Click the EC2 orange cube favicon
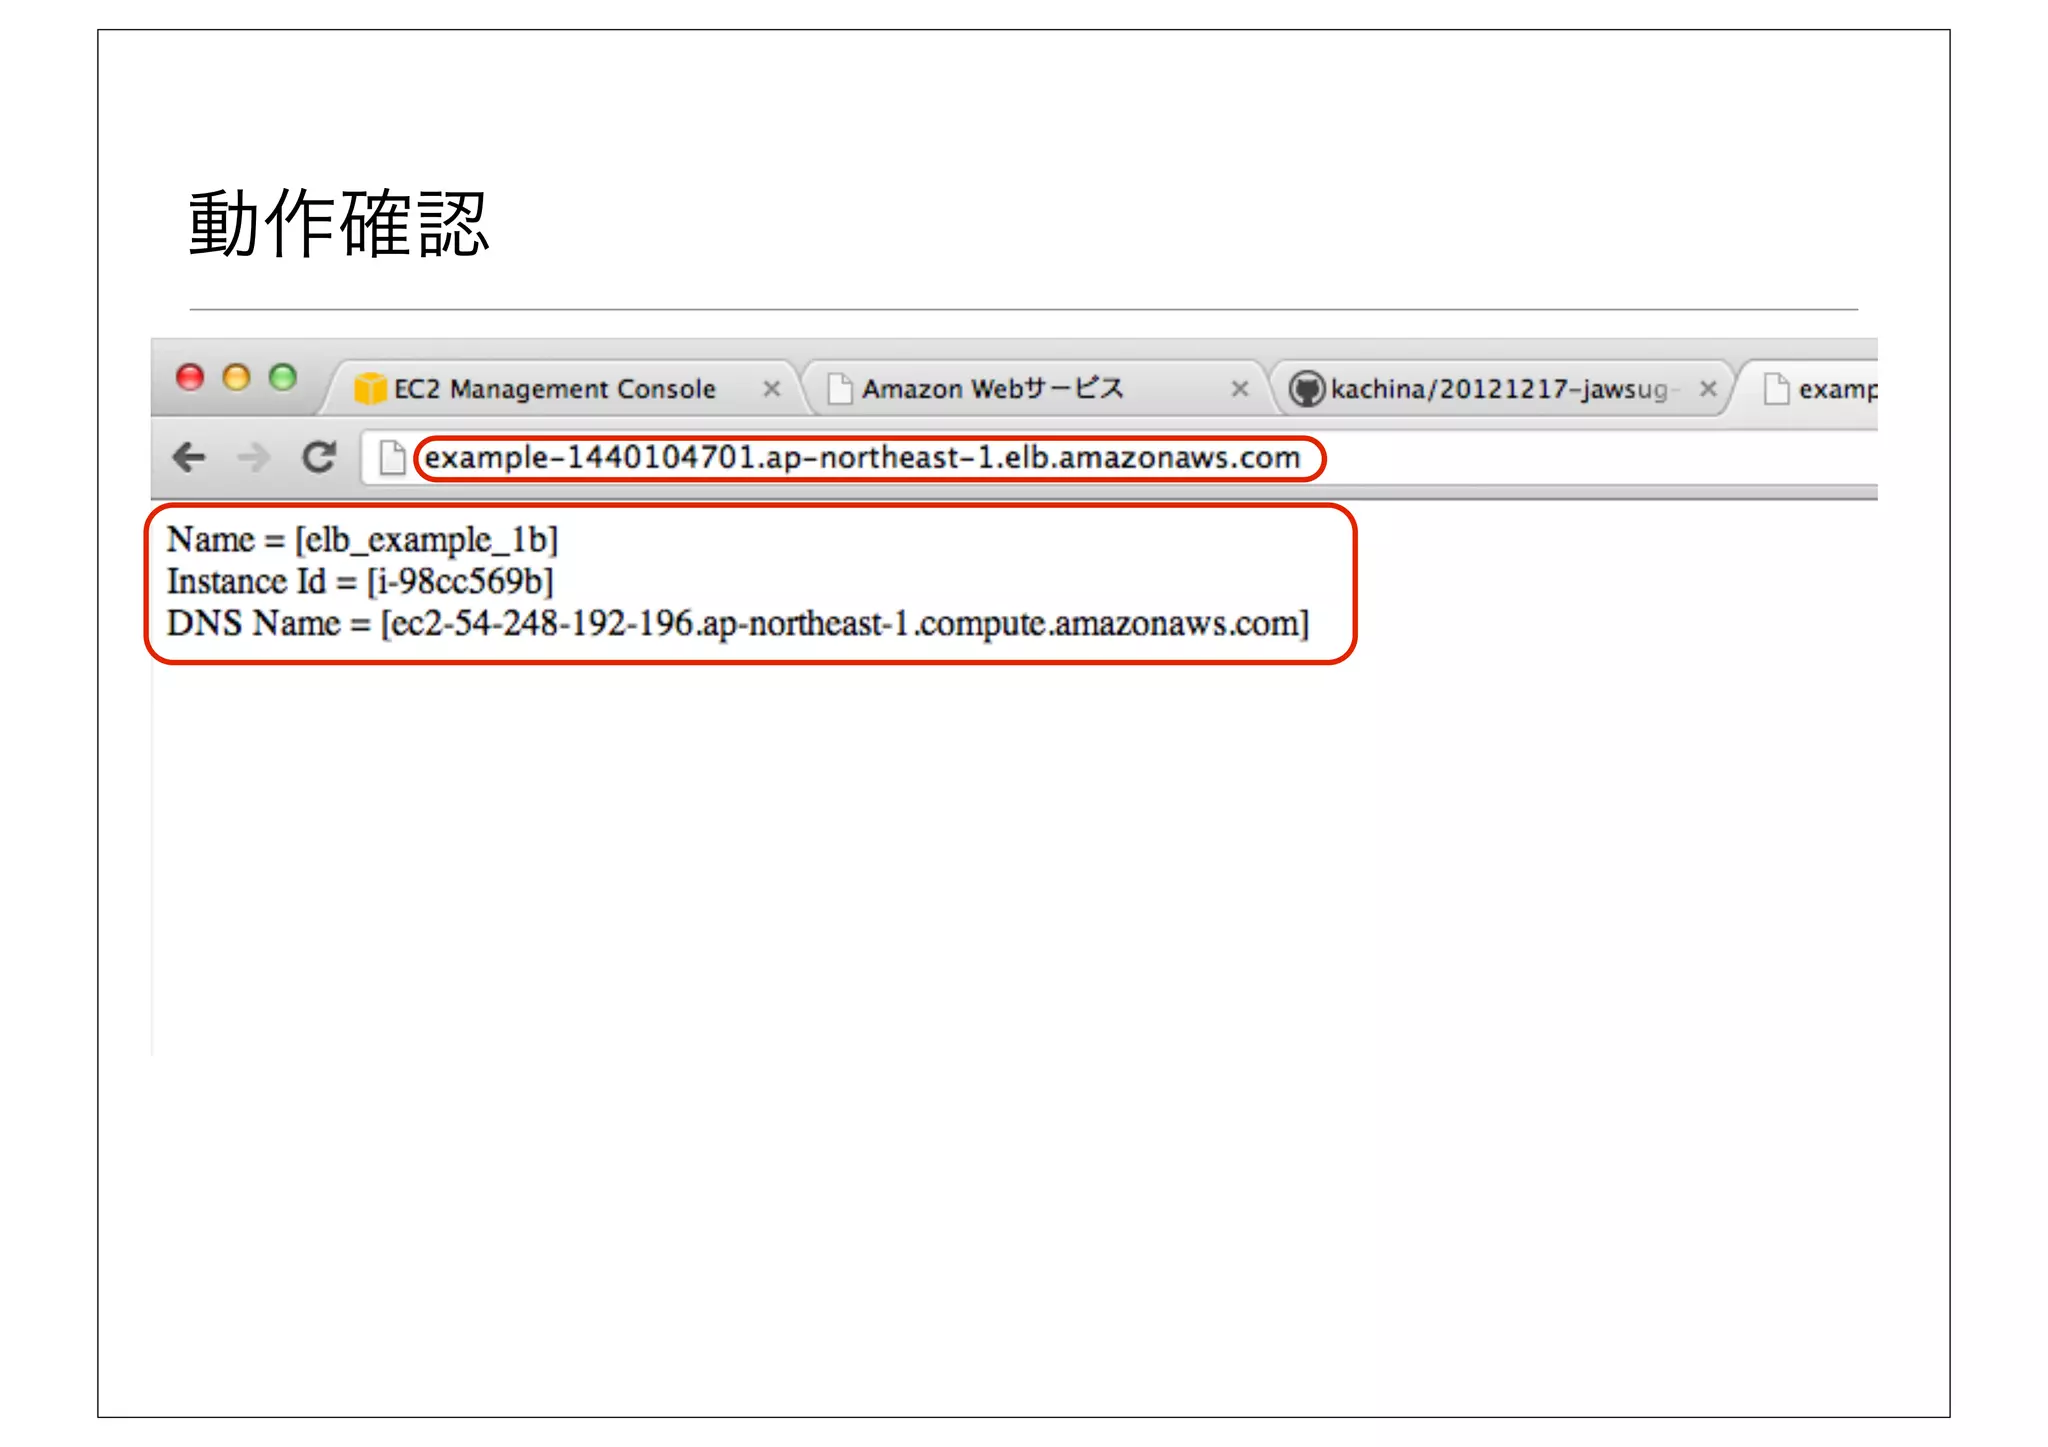 coord(369,388)
